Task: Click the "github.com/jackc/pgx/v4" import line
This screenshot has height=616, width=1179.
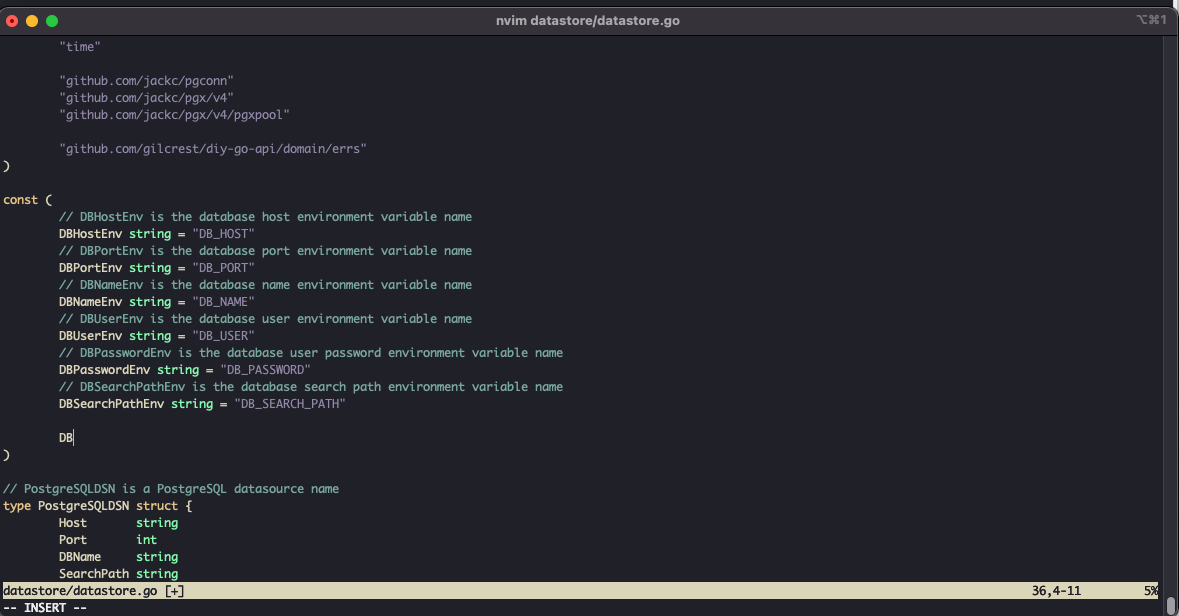Action: [147, 98]
